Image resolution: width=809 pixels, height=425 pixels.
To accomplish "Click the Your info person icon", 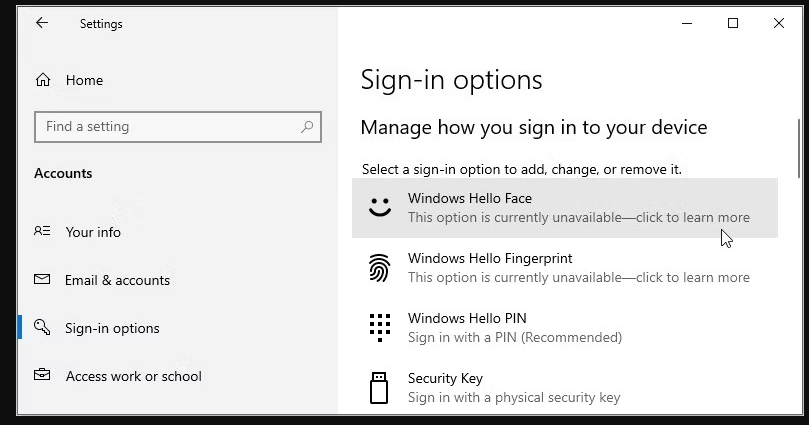I will coord(42,231).
